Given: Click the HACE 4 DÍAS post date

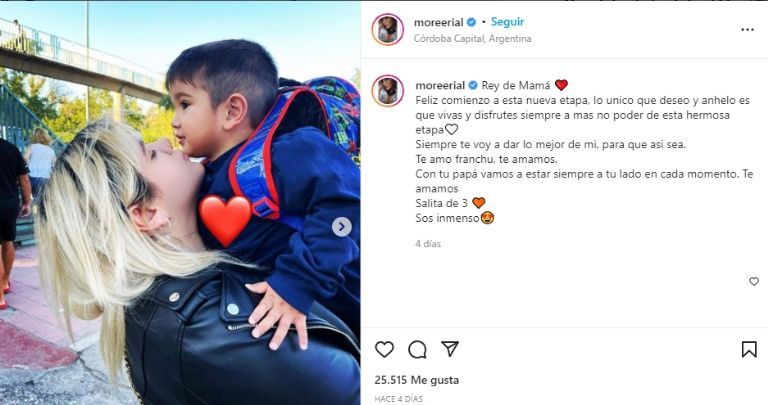Looking at the screenshot, I should tap(398, 399).
